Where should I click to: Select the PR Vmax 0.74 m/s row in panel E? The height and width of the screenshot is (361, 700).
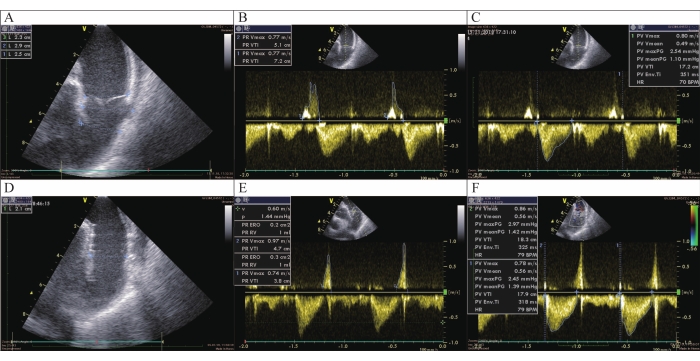coord(263,273)
